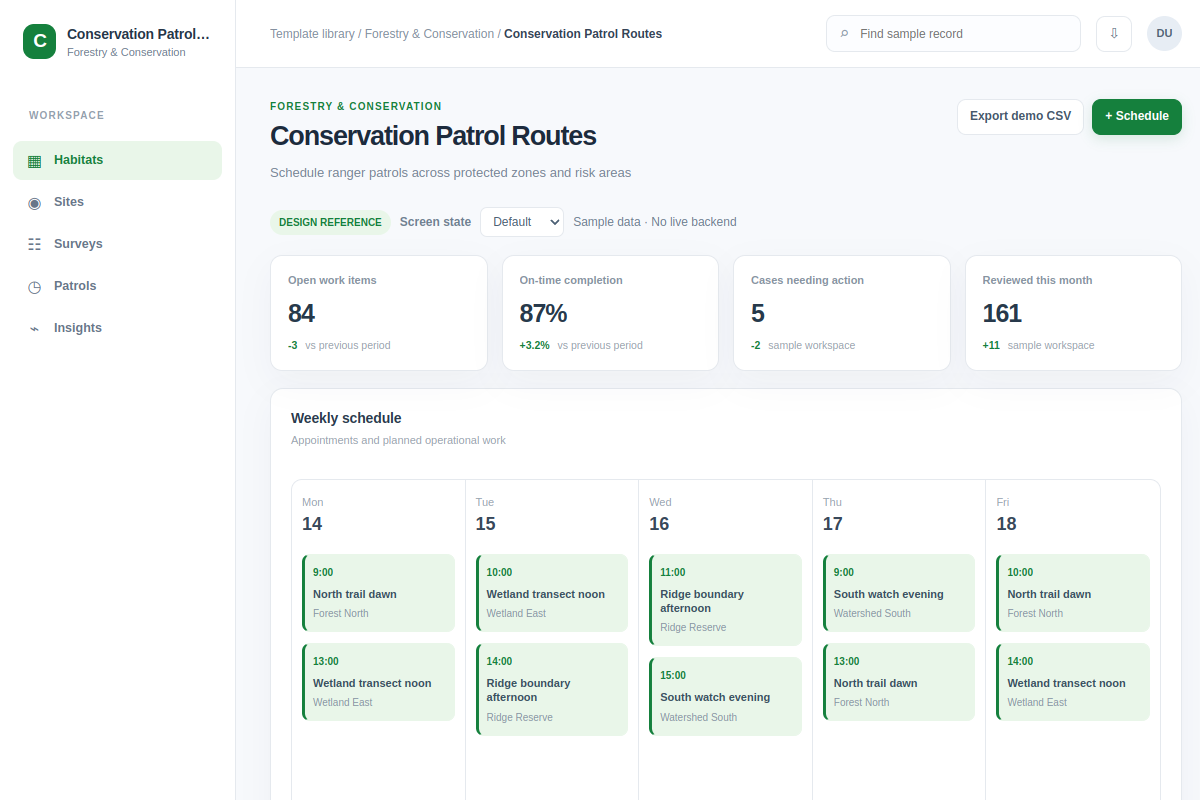This screenshot has height=800, width=1200.
Task: Open Thursday 9:00 South watch evening event
Action: (x=899, y=593)
